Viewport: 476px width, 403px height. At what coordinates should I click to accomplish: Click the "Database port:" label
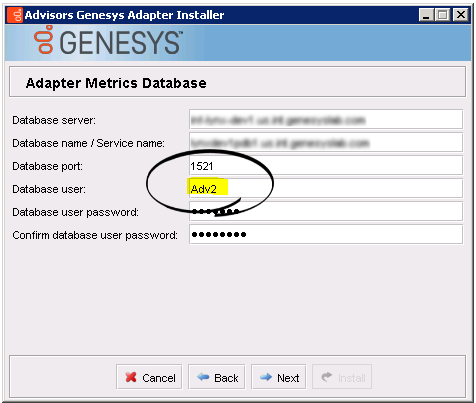click(x=47, y=166)
